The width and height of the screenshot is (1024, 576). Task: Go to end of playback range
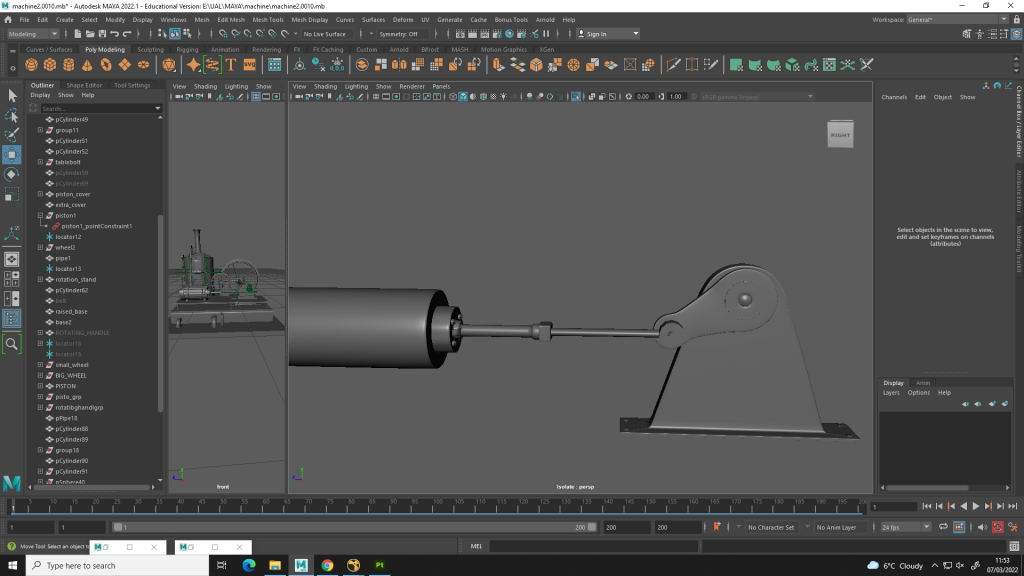(x=1013, y=506)
